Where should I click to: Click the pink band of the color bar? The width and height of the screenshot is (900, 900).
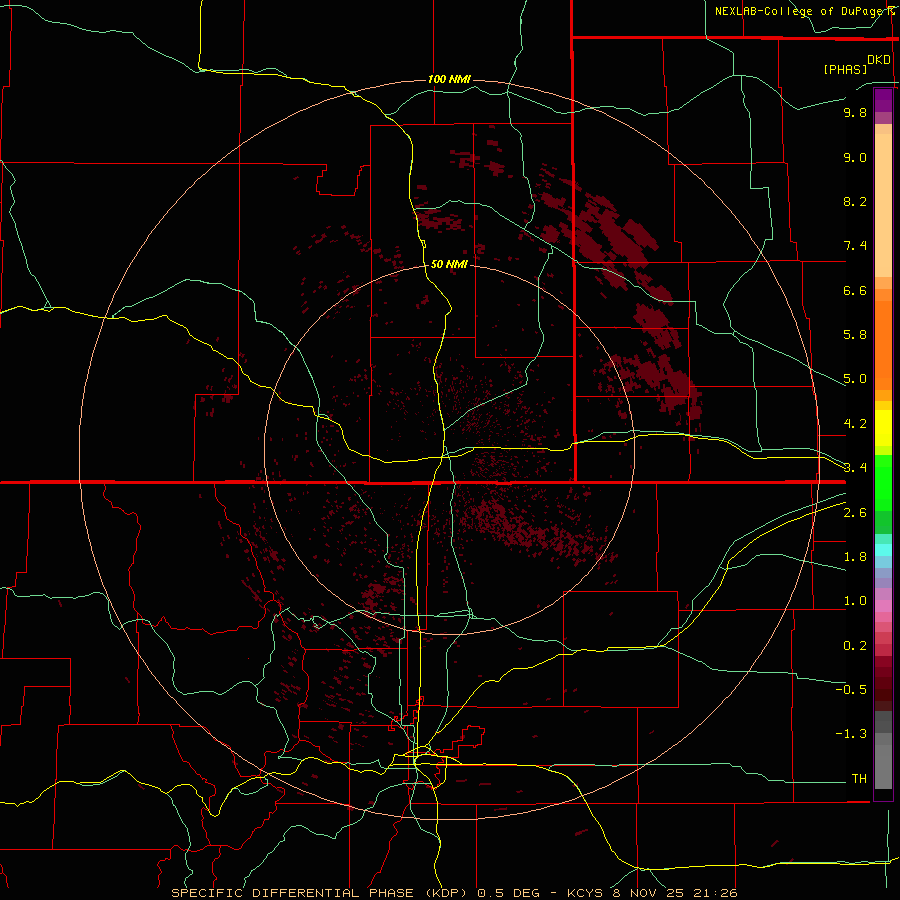click(883, 605)
